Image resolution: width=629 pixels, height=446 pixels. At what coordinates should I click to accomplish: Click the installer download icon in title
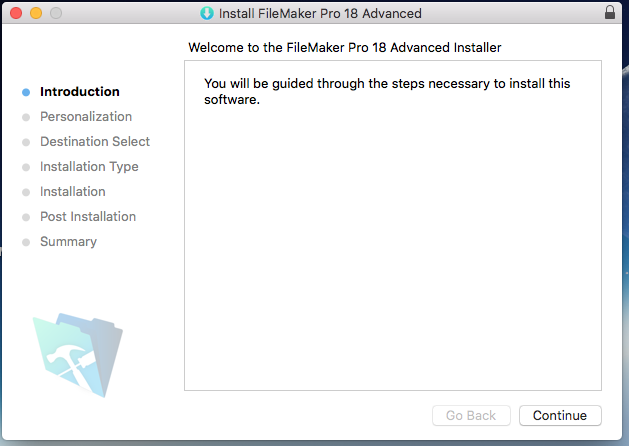coord(207,13)
